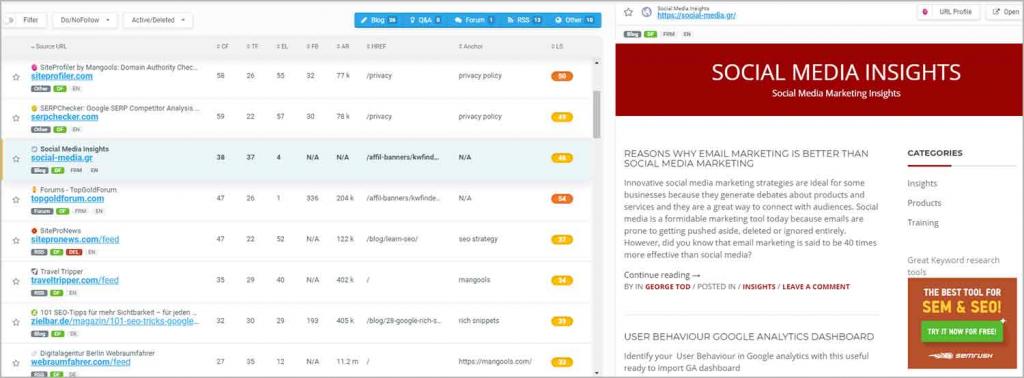This screenshot has height=378, width=1024.
Task: Star the traveltripper.com/feed row
Action: click(16, 281)
